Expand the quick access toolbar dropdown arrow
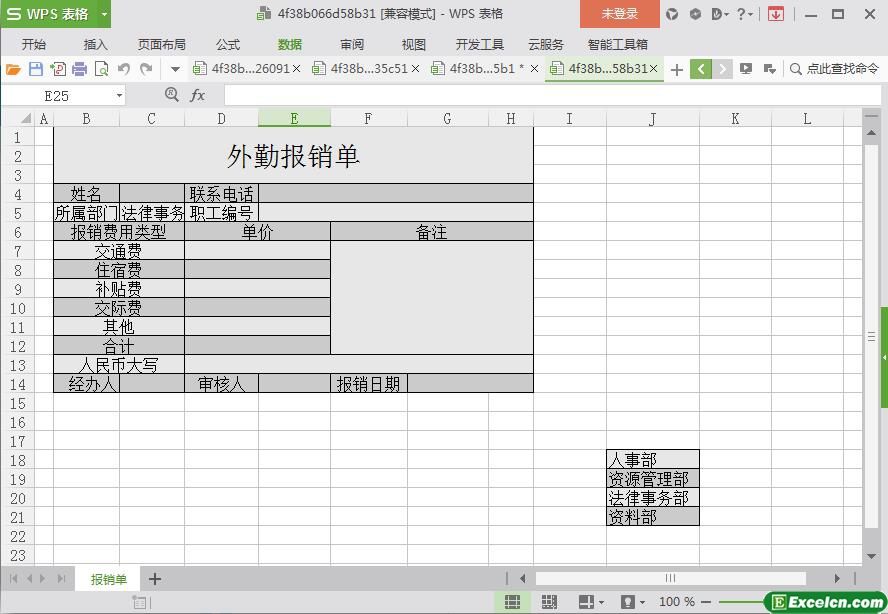Viewport: 888px width, 614px height. click(175, 69)
